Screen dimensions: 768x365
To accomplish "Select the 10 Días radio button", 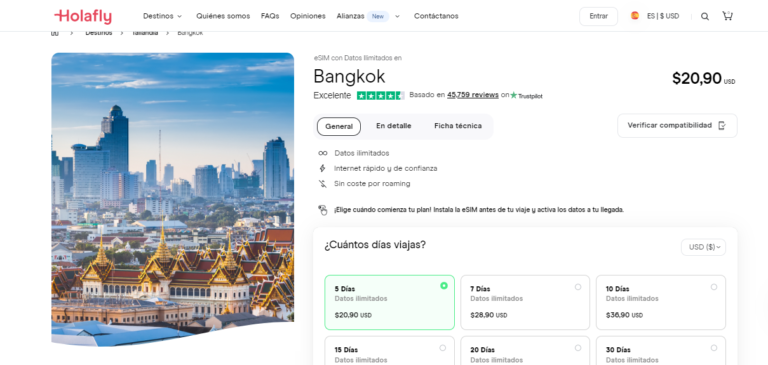I will 714,287.
